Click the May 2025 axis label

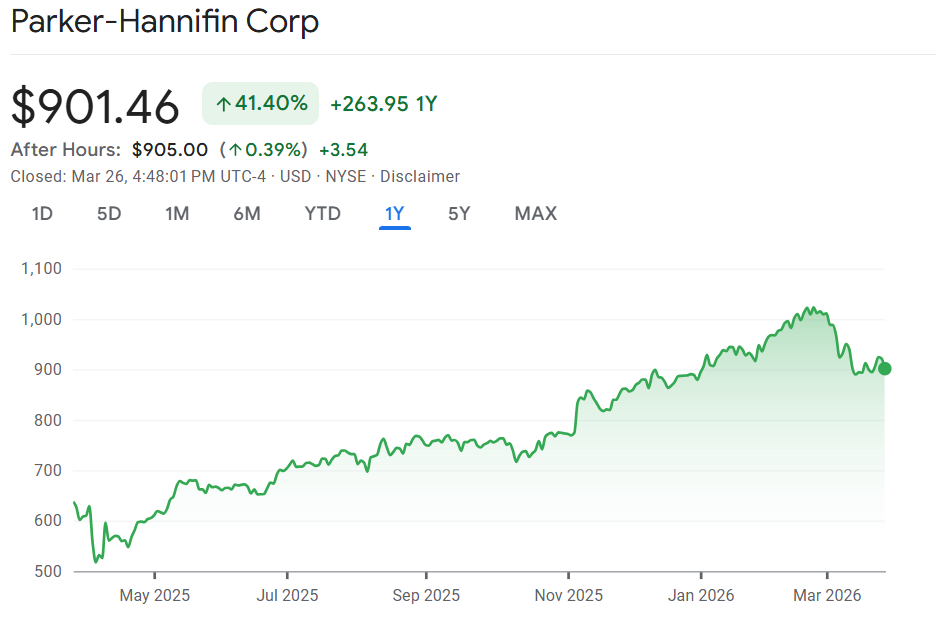[155, 595]
